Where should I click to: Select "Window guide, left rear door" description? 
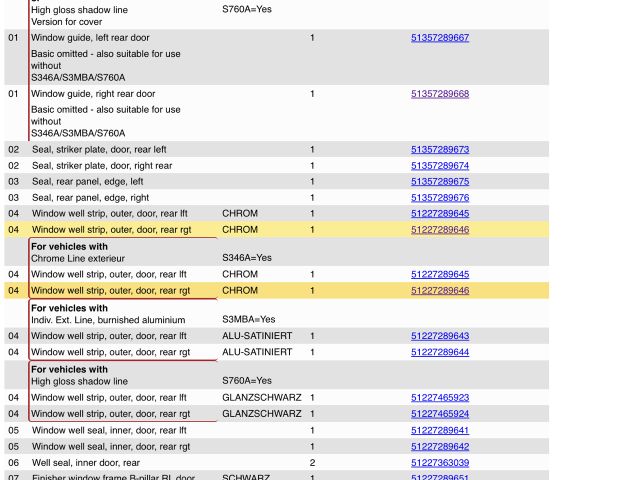(93, 38)
